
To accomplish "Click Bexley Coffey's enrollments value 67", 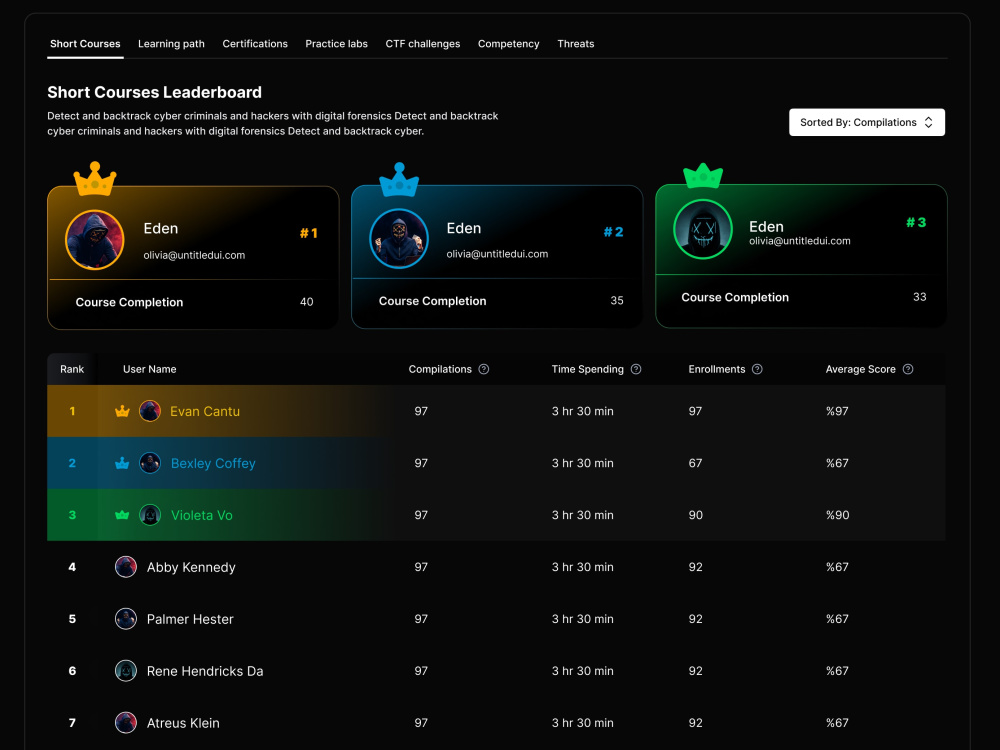I will pos(695,463).
